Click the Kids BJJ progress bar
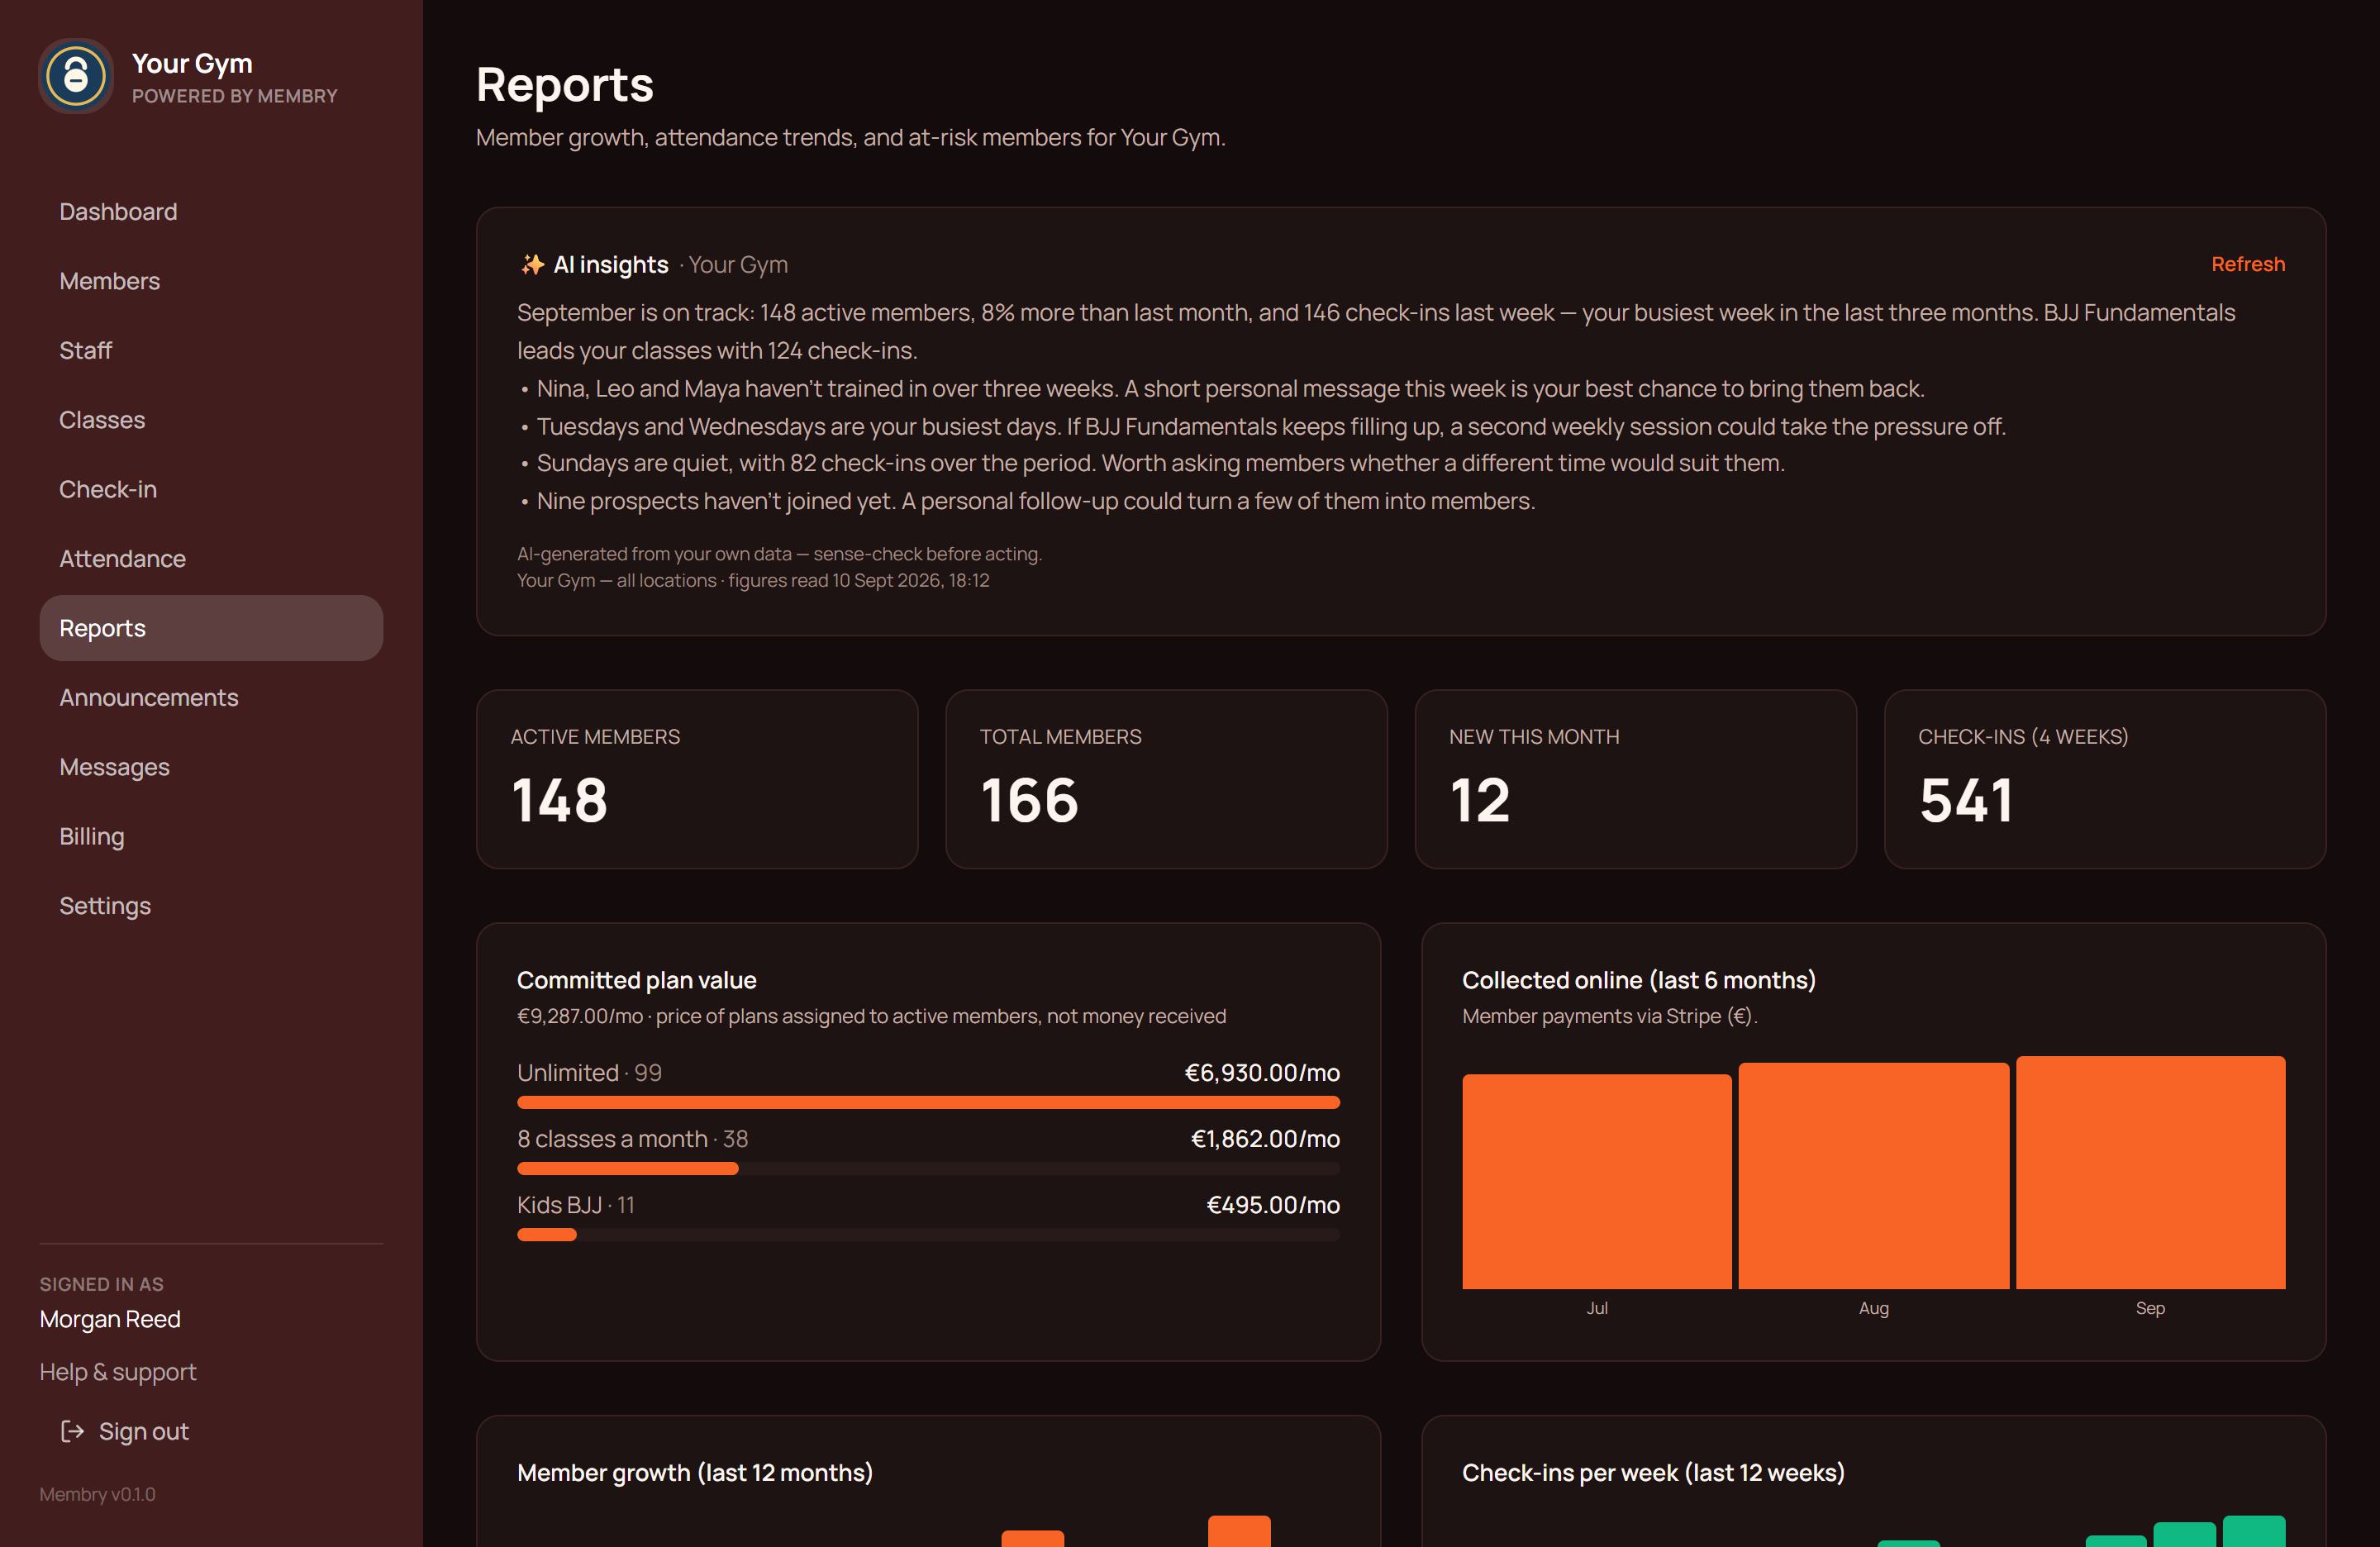 click(x=928, y=1234)
